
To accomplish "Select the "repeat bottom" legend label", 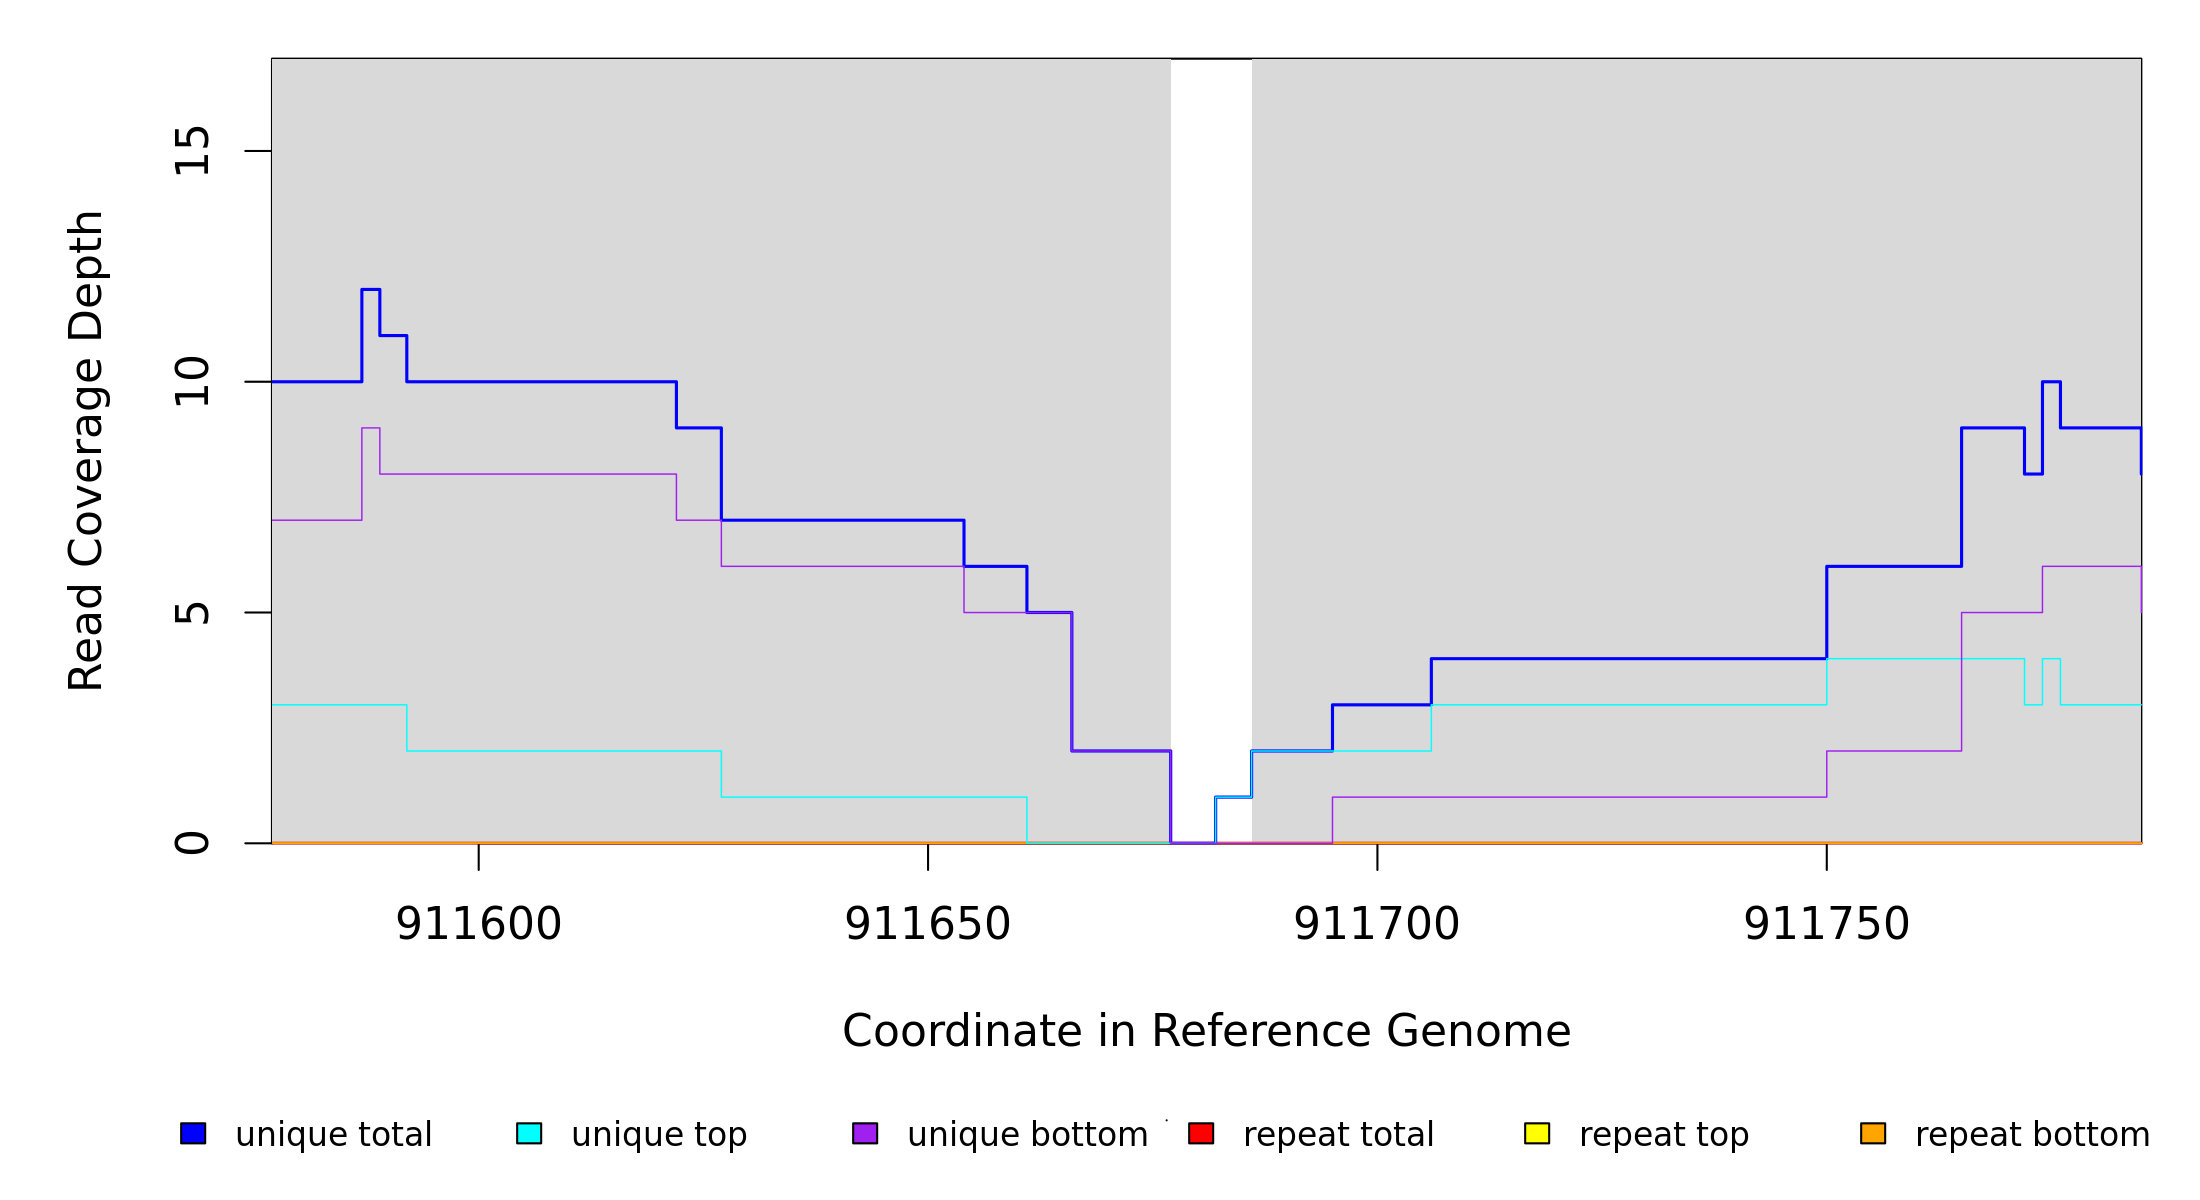I will [x=2032, y=1135].
